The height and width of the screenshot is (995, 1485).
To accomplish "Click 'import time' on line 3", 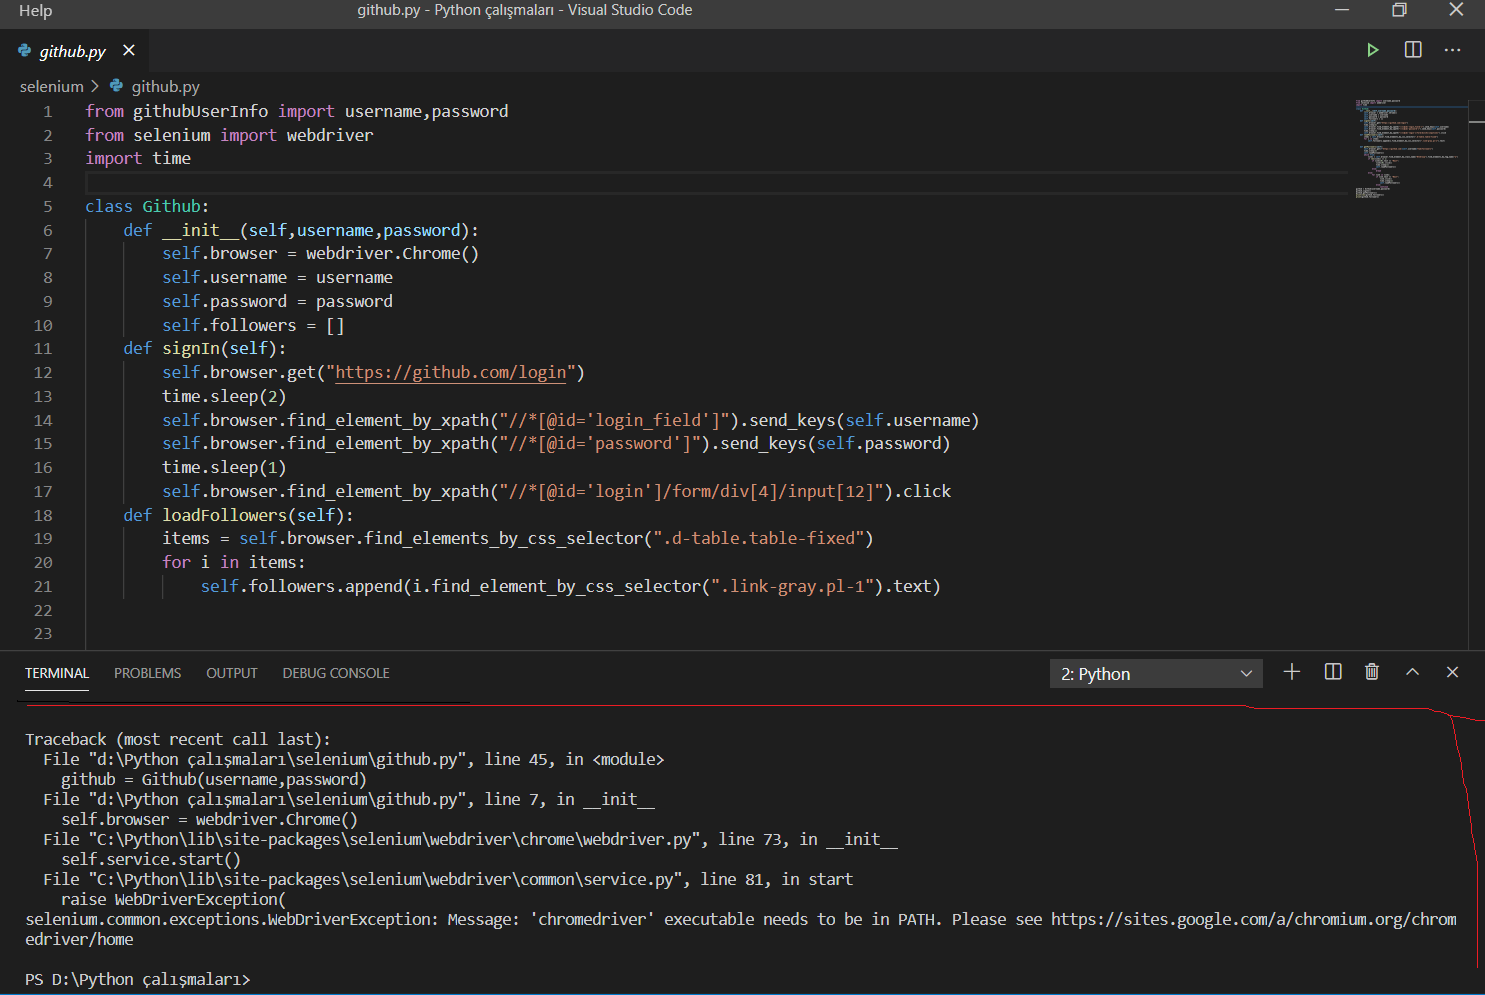I will coord(138,159).
